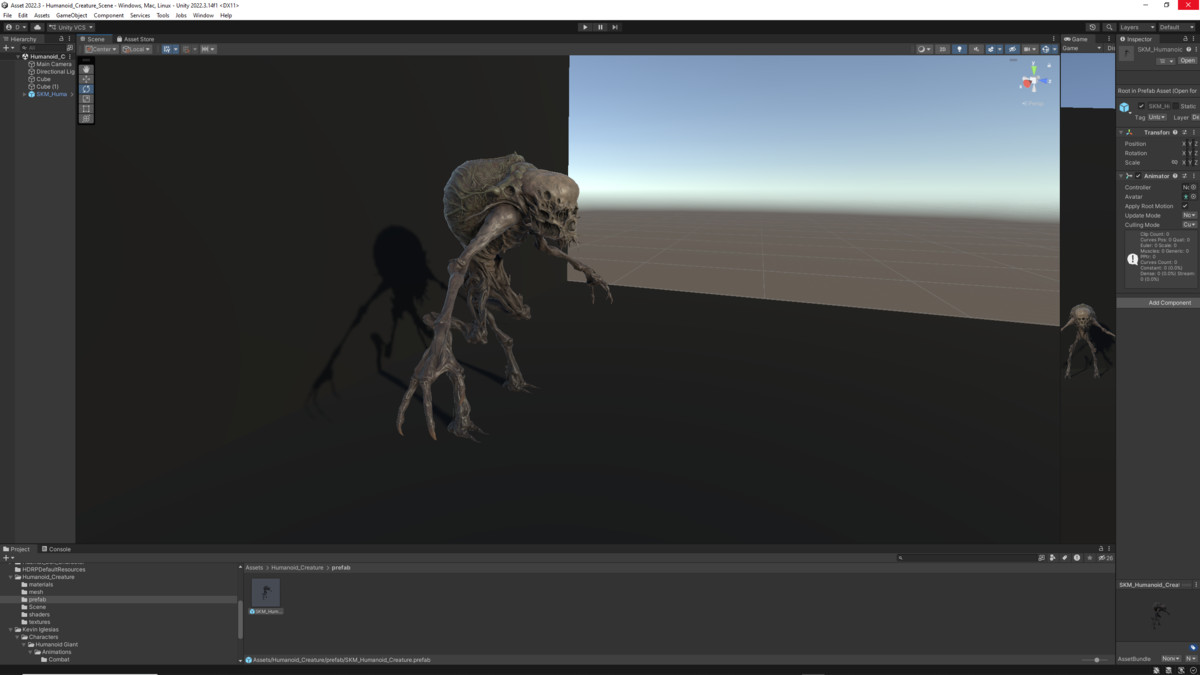The image size is (1200, 675).
Task: Select the Scale tool
Action: 86,99
